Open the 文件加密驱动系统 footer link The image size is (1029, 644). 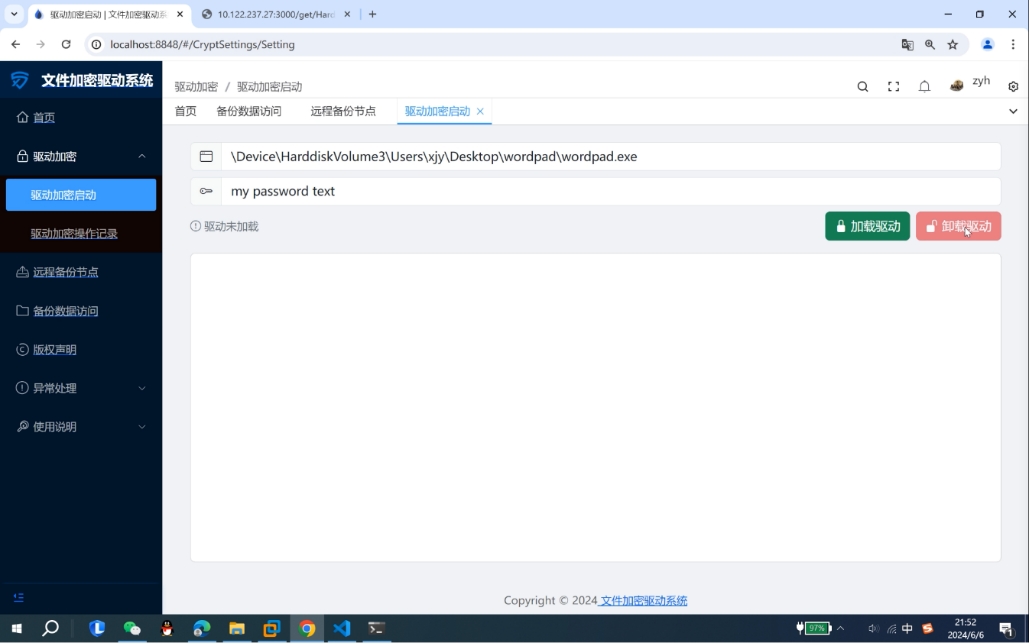(643, 601)
